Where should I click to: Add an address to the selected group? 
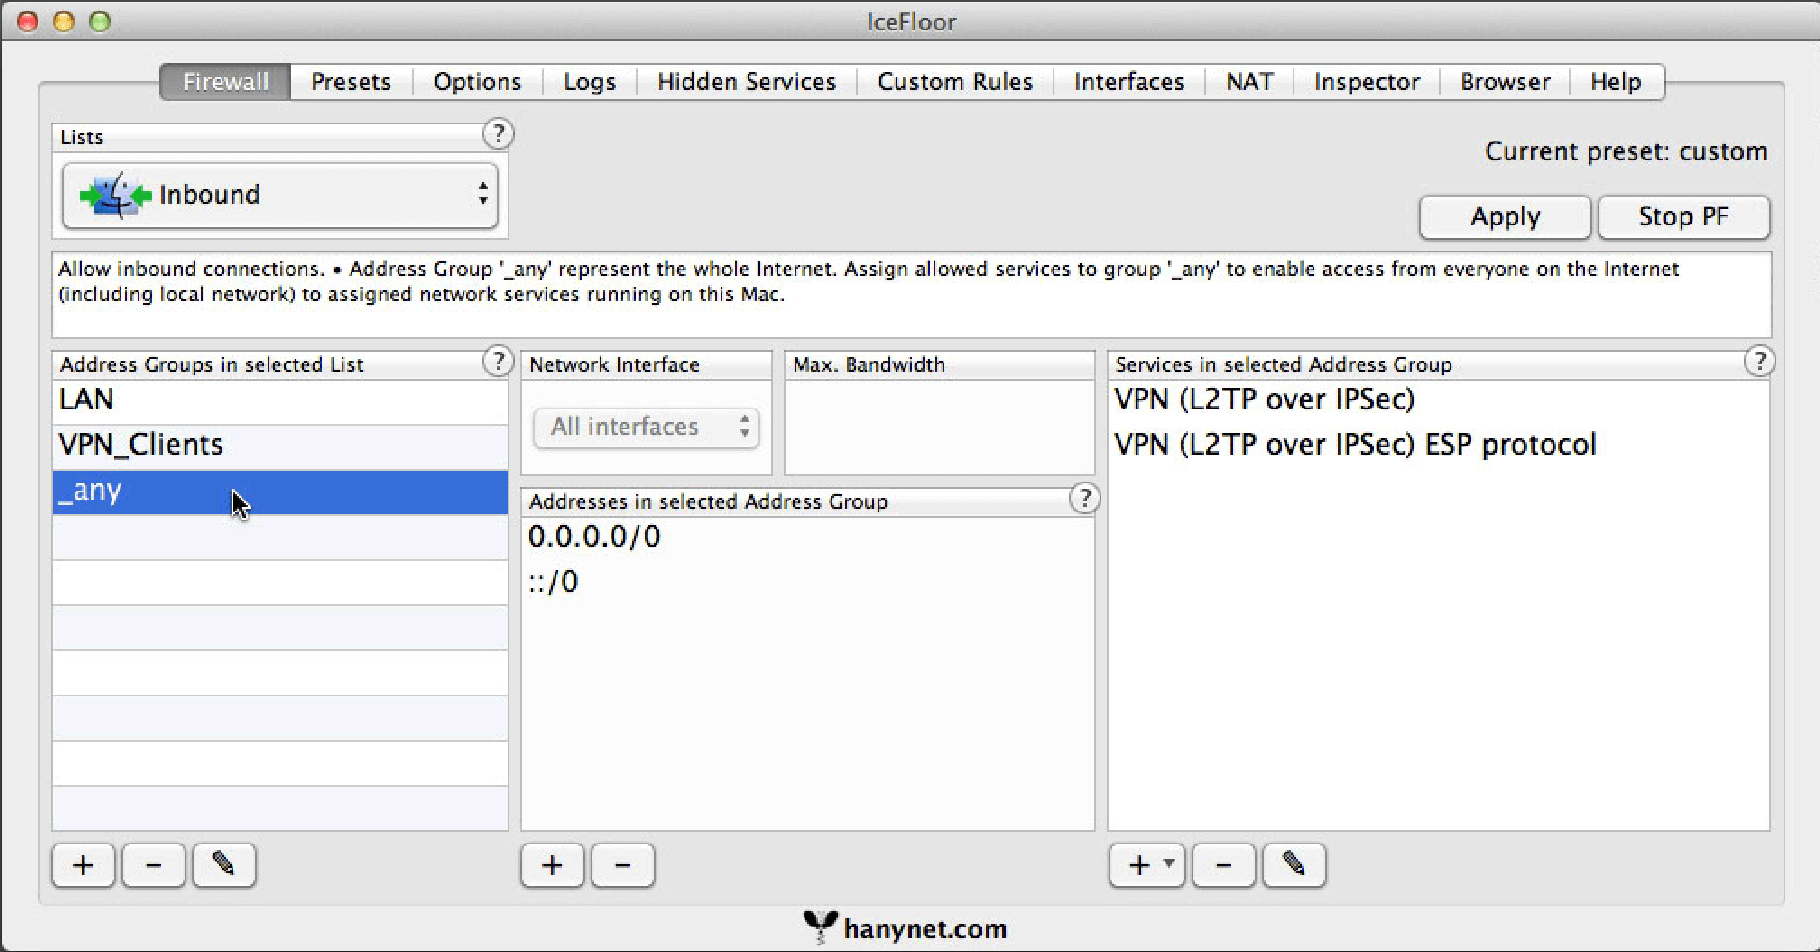click(553, 865)
